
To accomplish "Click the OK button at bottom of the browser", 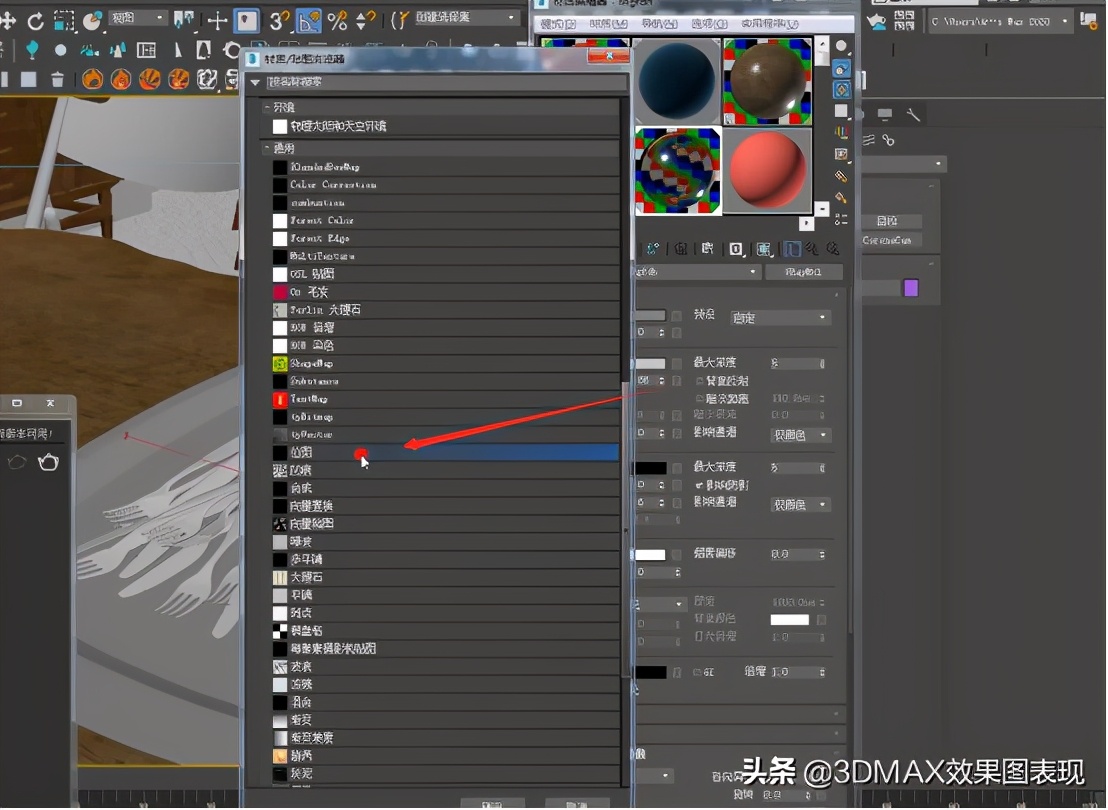I will point(492,803).
